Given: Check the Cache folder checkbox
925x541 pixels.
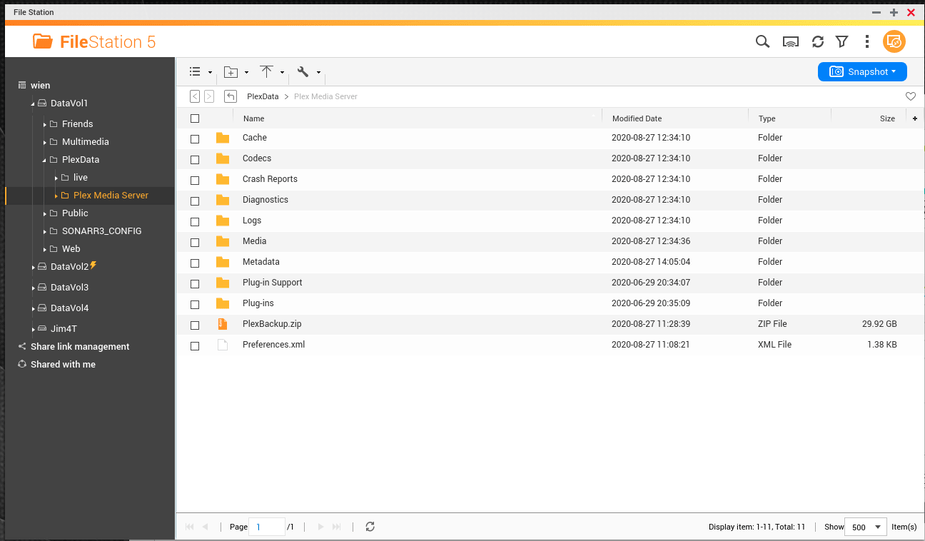Looking at the screenshot, I should coord(195,139).
